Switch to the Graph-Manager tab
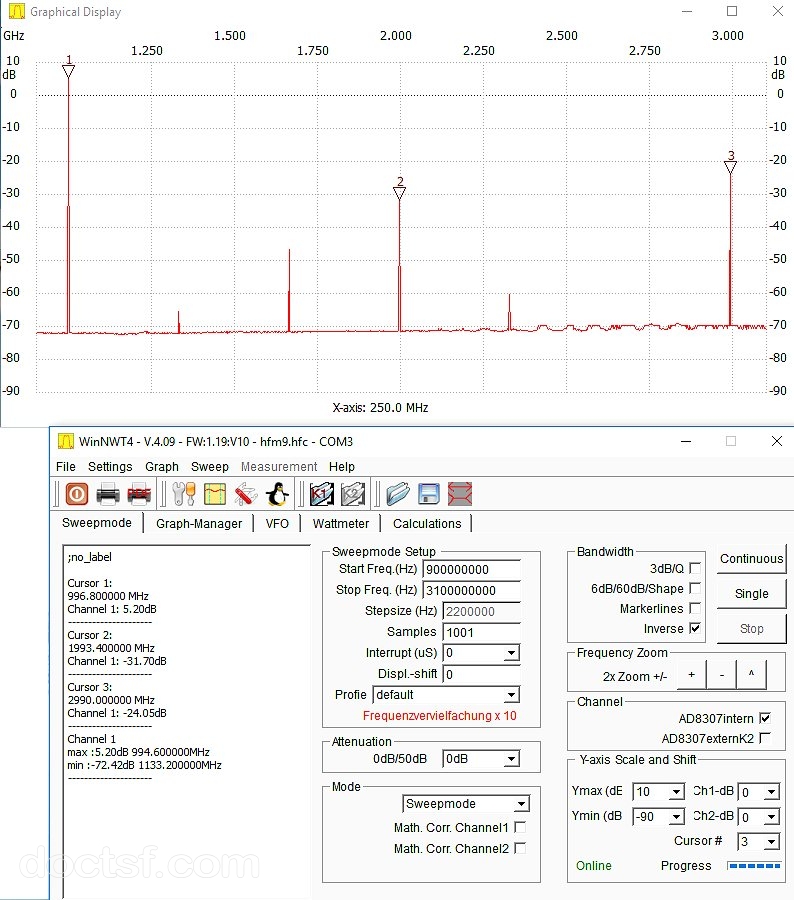Image resolution: width=794 pixels, height=900 pixels. (199, 523)
